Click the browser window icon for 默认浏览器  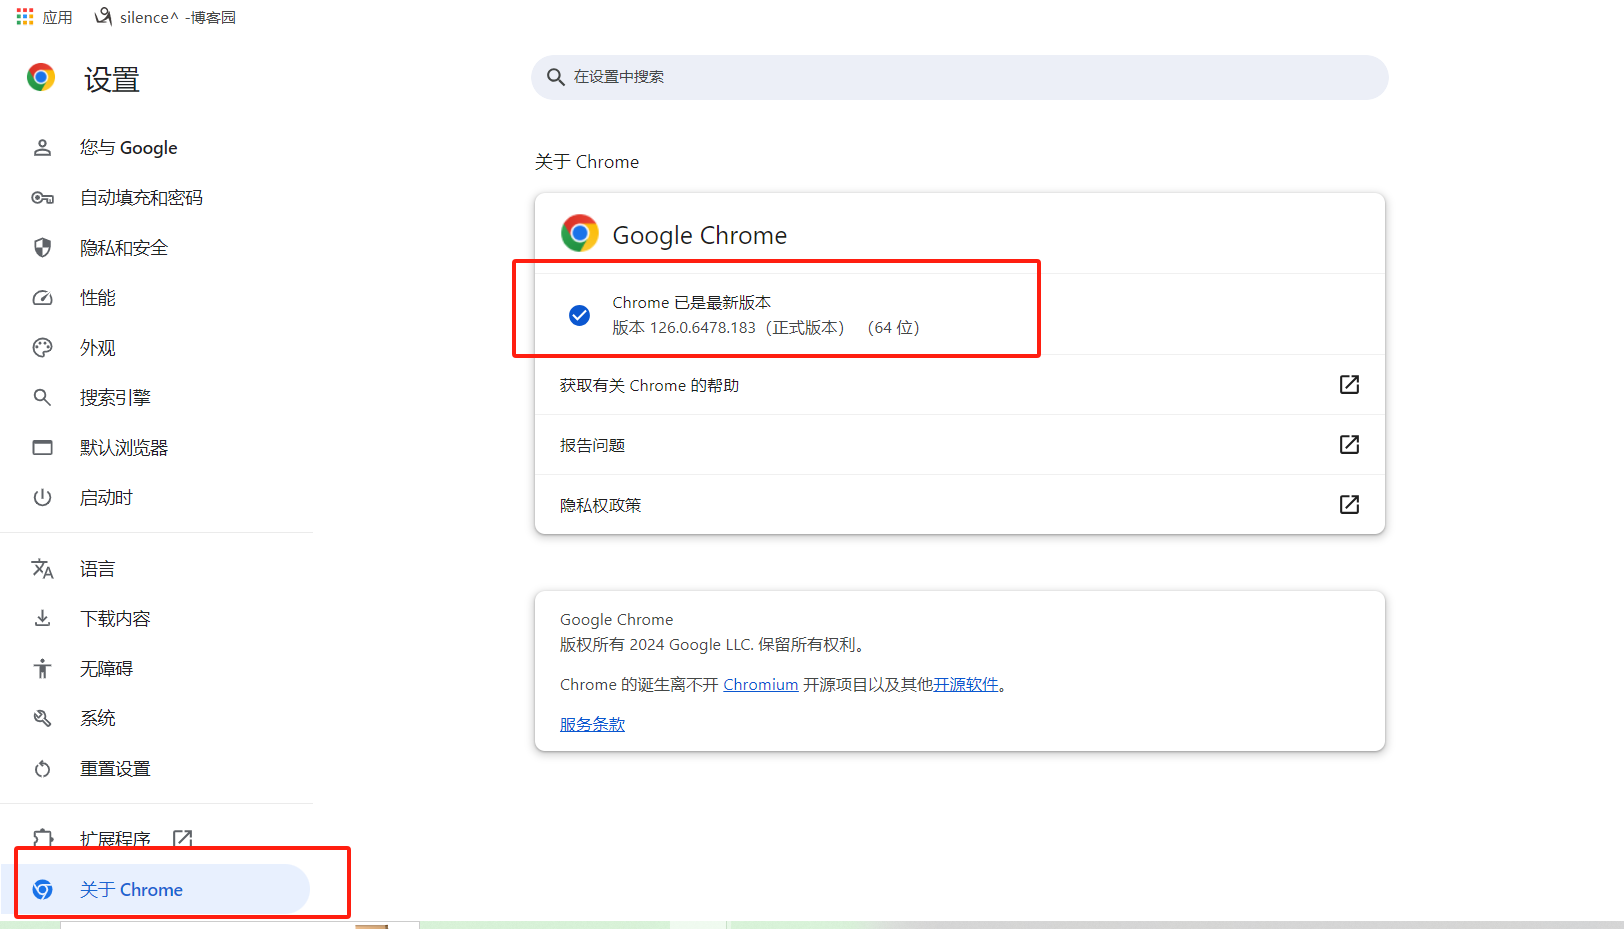(x=42, y=448)
